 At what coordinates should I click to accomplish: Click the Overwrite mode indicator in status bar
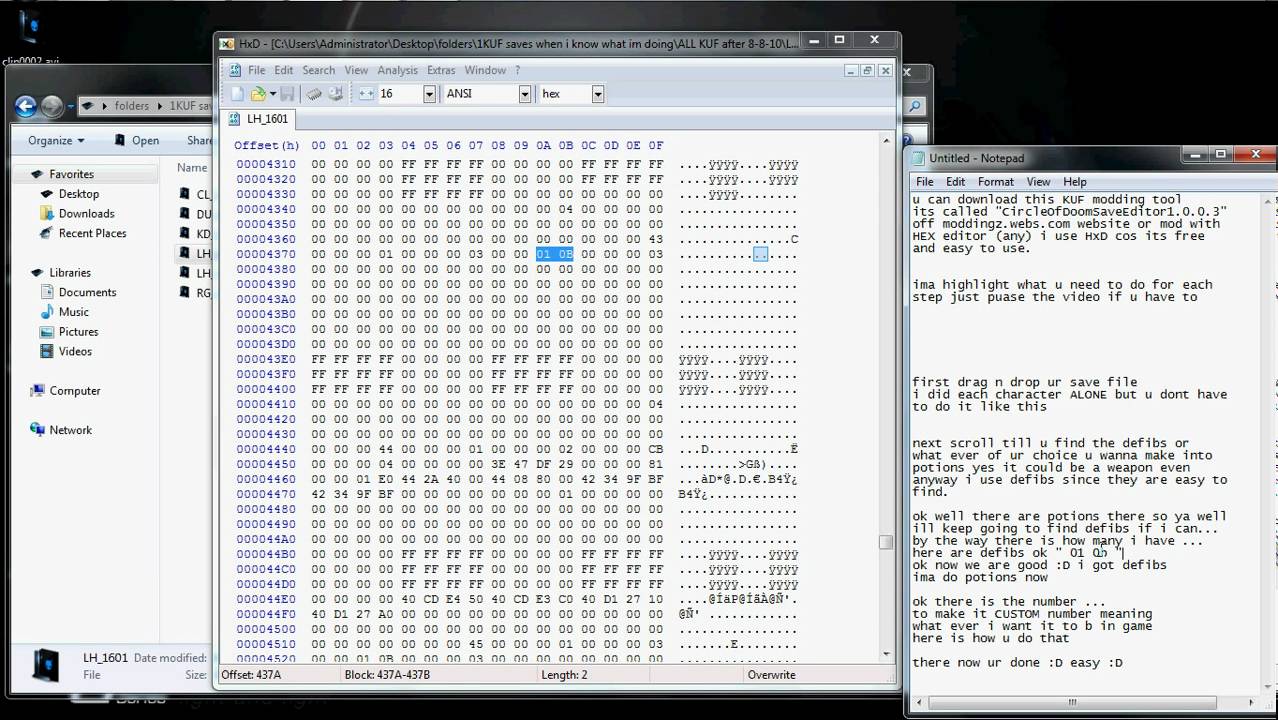772,675
